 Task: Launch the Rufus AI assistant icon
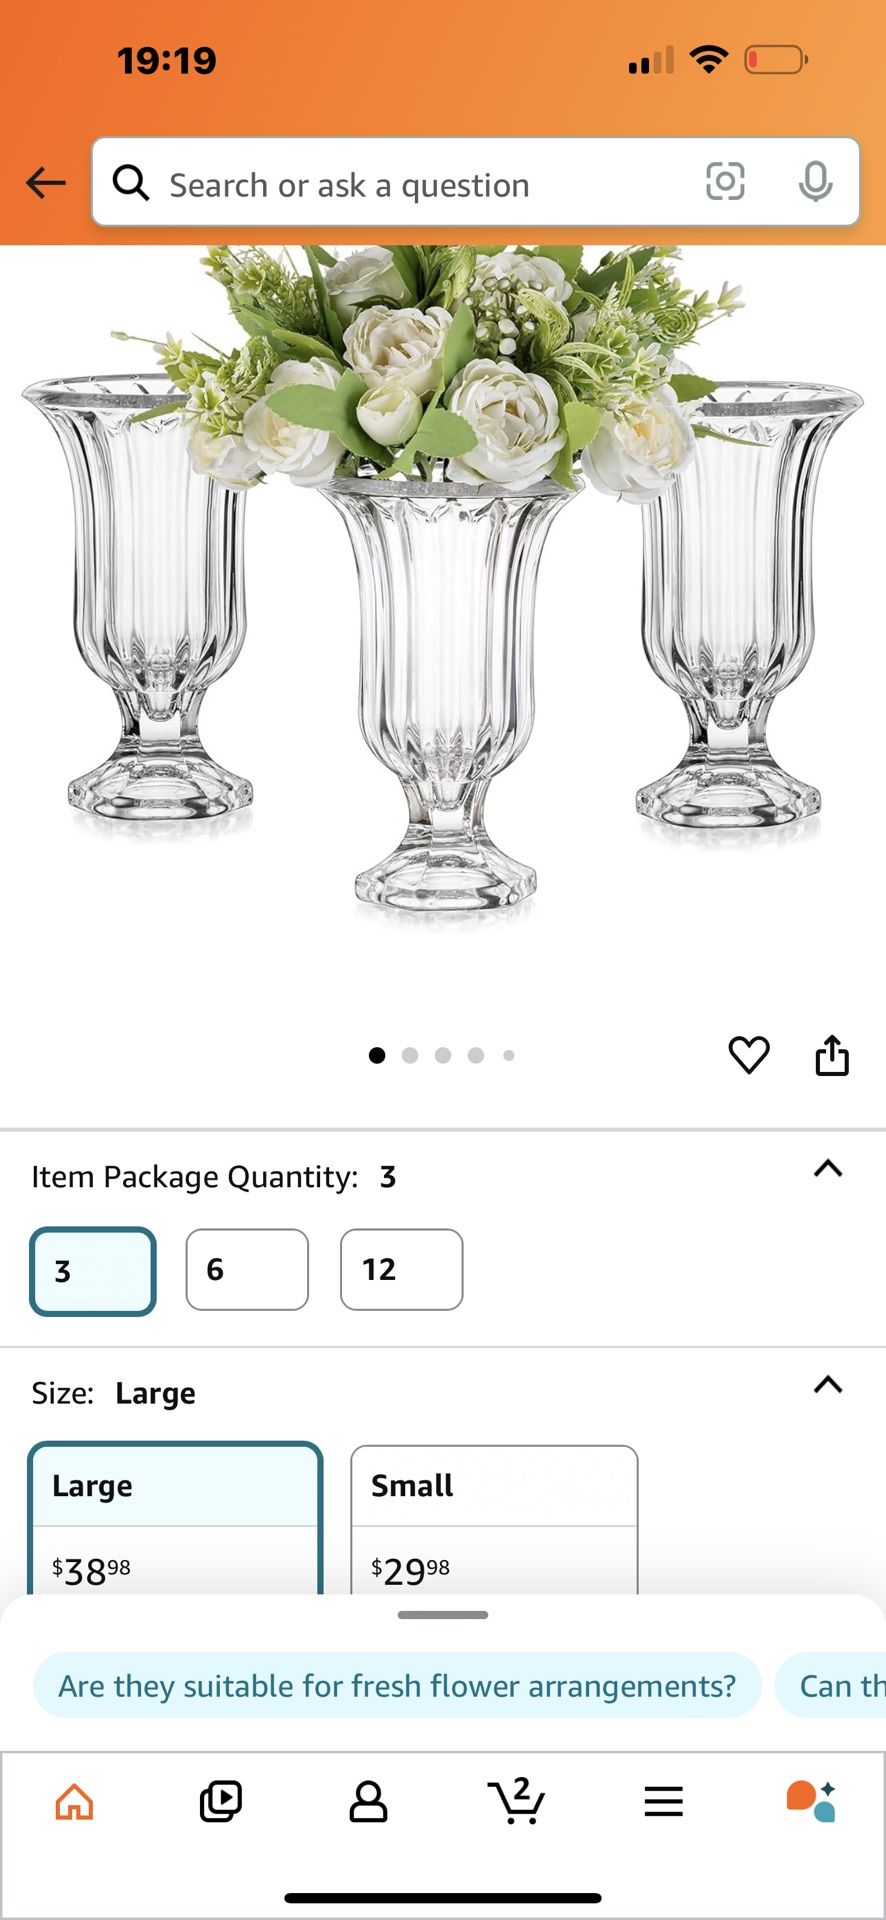tap(811, 1802)
